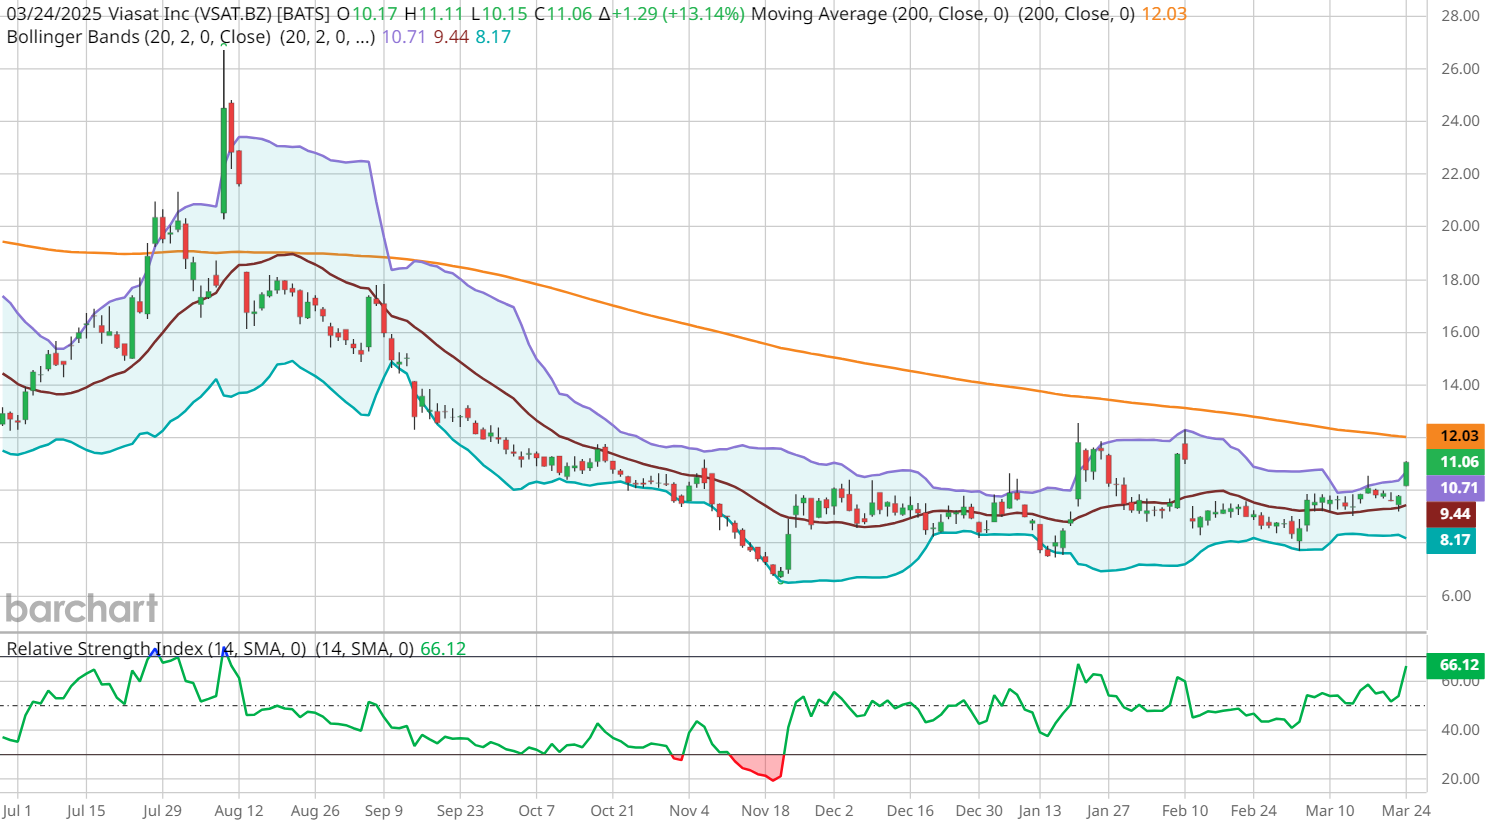The width and height of the screenshot is (1486, 826).
Task: Click the 40.00 label on the RSI axis
Action: tap(1461, 730)
